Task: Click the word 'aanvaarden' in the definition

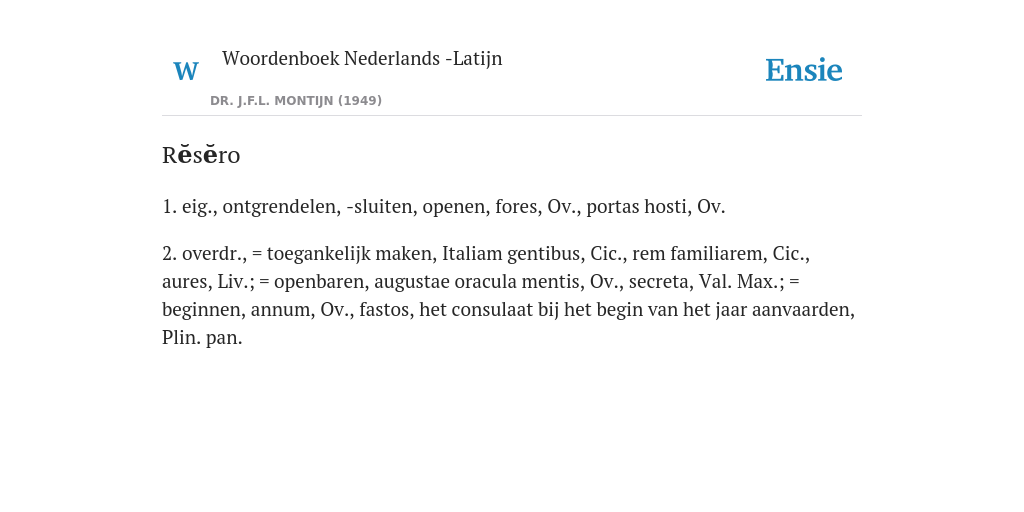Action: (x=801, y=310)
